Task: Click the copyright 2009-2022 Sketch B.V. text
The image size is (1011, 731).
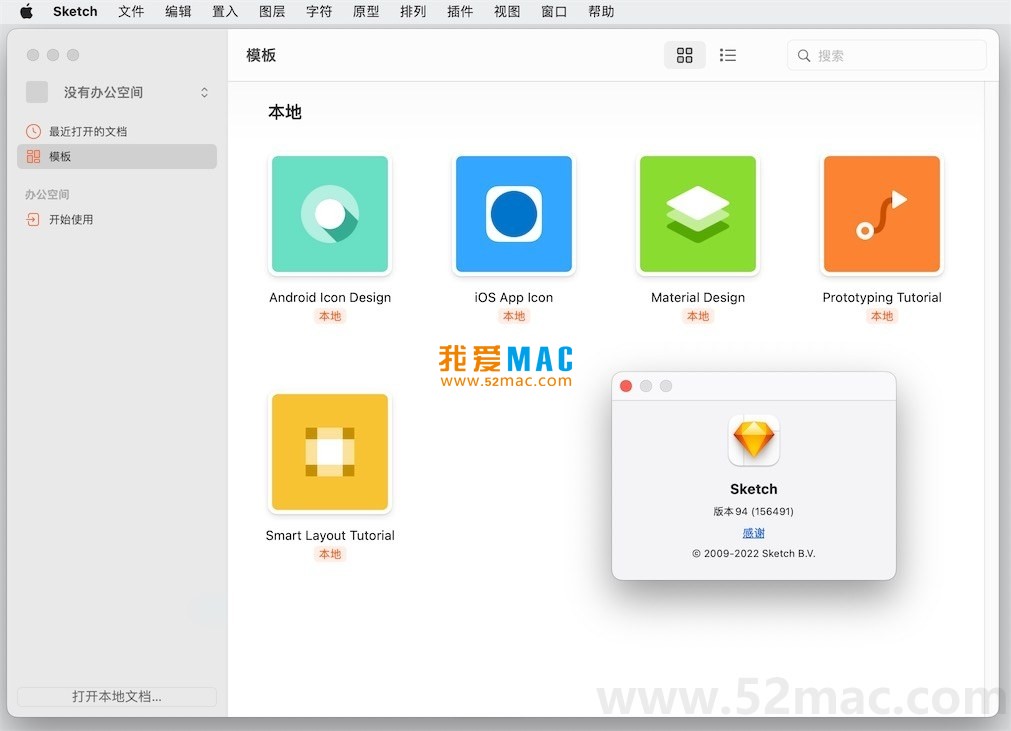Action: click(x=753, y=553)
